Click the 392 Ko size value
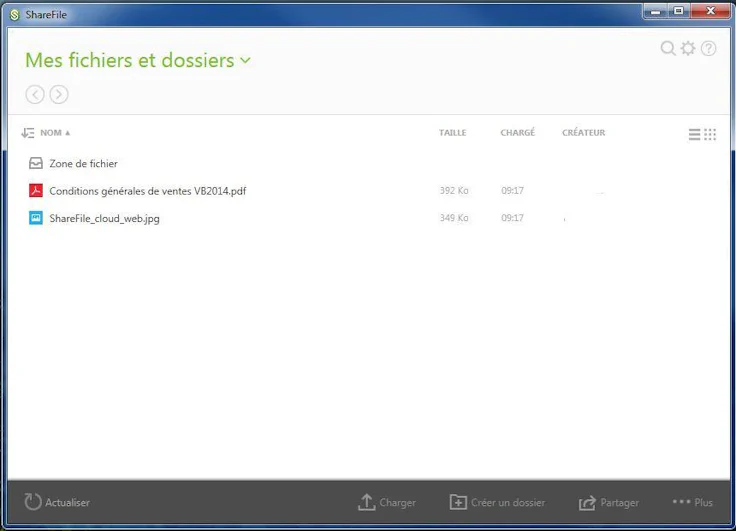This screenshot has width=736, height=531. point(454,191)
